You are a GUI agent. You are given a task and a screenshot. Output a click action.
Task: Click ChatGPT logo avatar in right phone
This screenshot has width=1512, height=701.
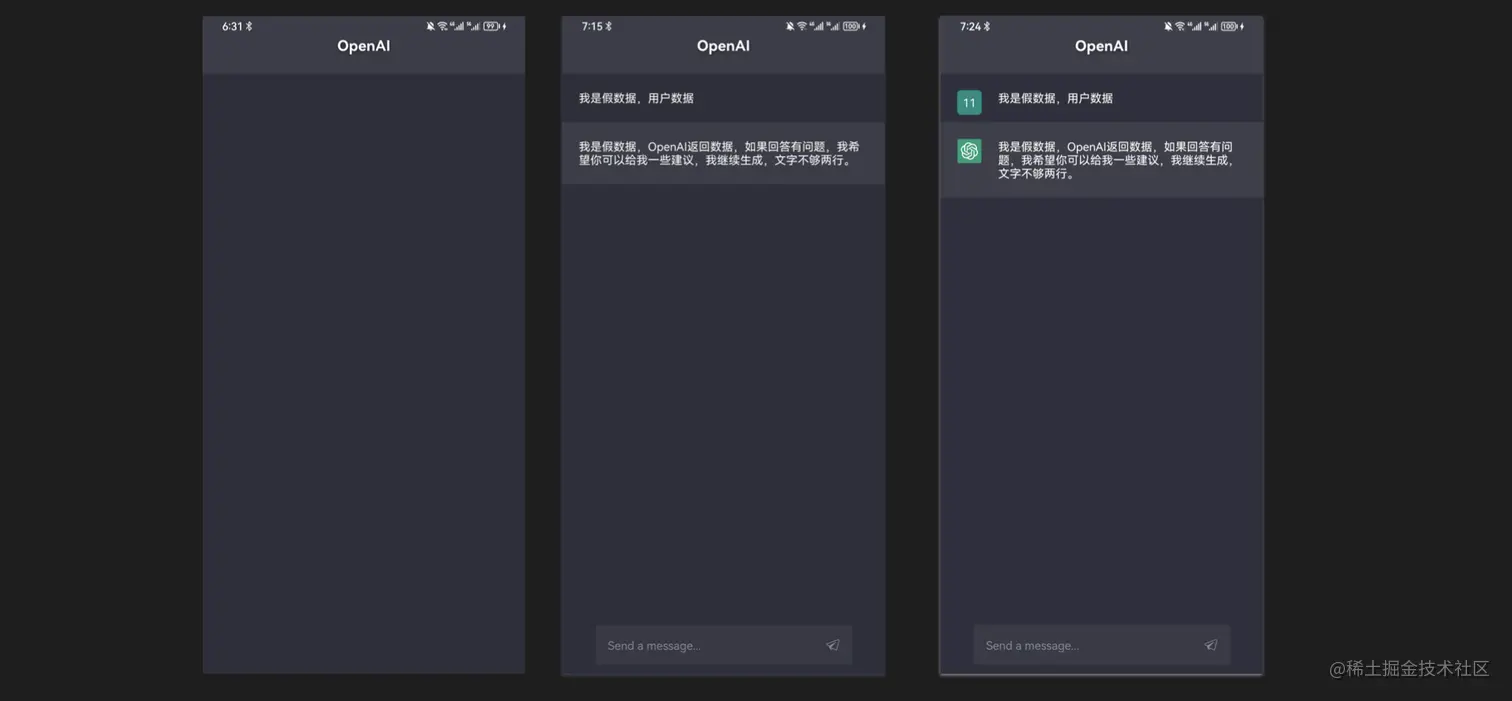pos(969,151)
